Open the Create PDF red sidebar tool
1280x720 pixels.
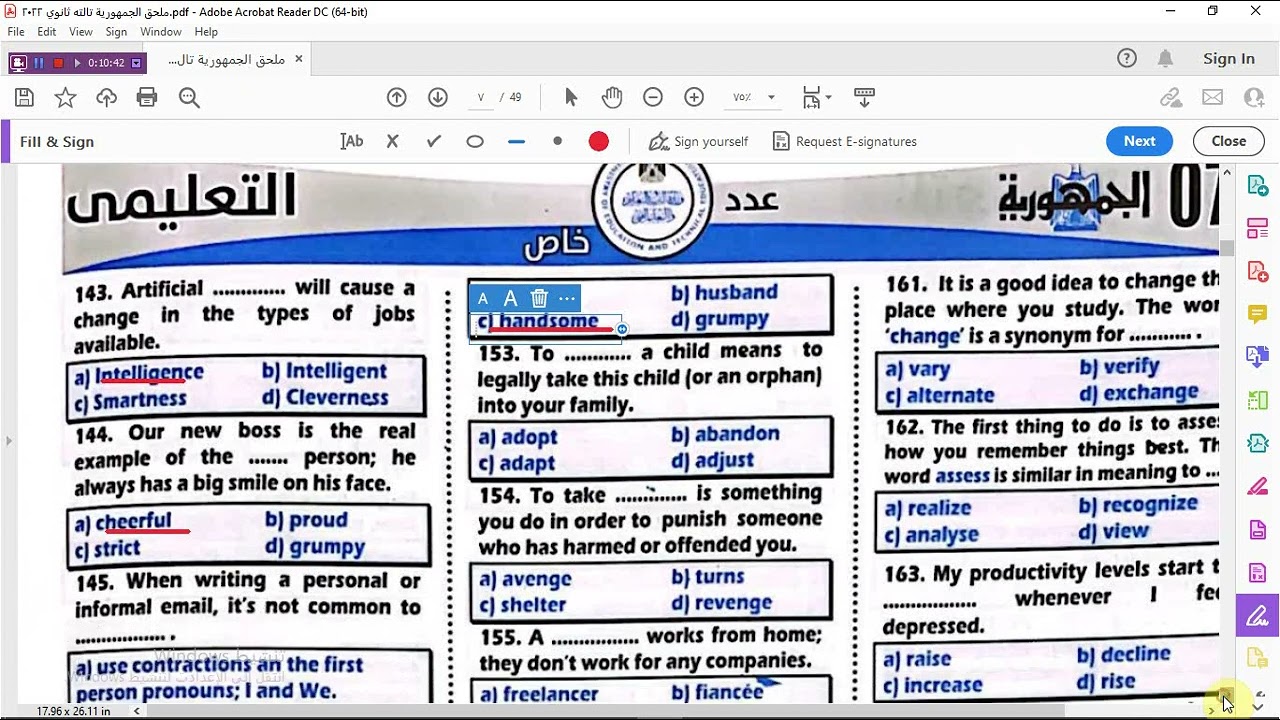[1258, 271]
